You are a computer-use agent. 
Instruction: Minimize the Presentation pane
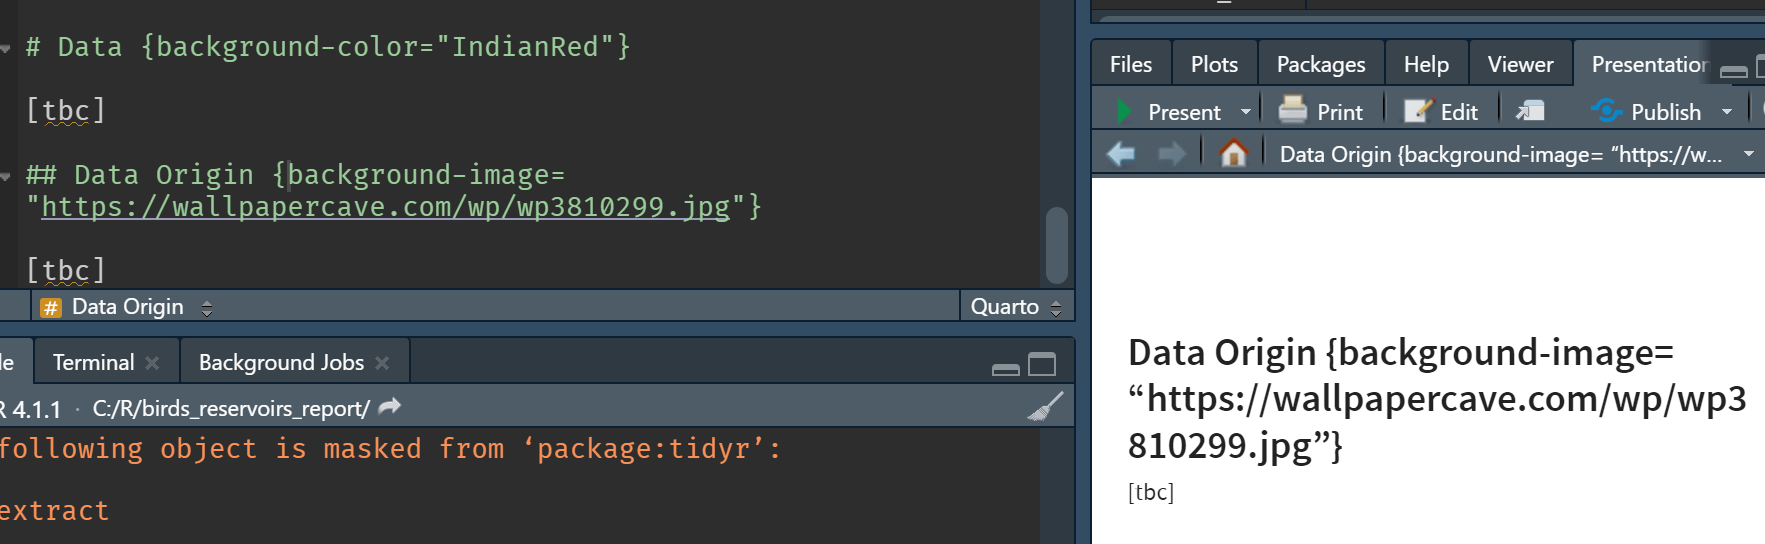click(1734, 71)
